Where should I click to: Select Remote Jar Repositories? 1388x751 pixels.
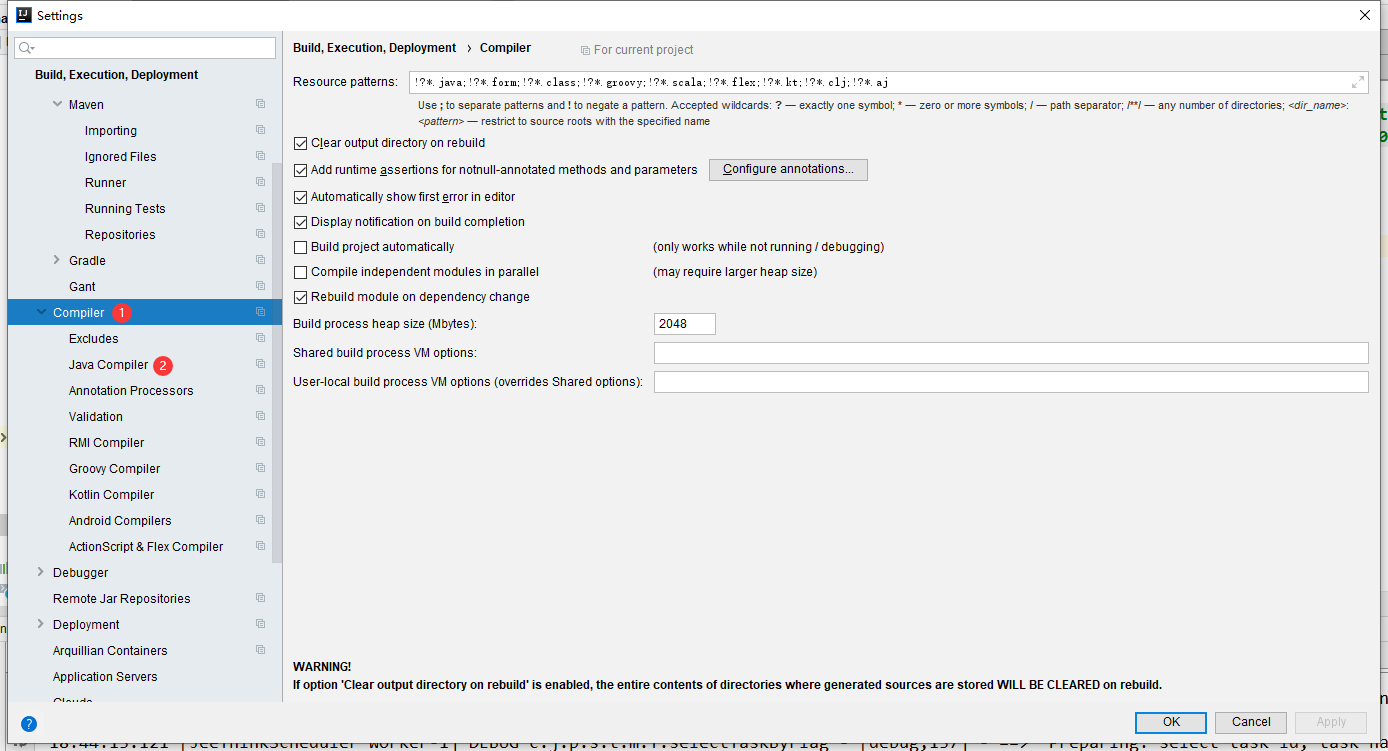click(x=121, y=599)
